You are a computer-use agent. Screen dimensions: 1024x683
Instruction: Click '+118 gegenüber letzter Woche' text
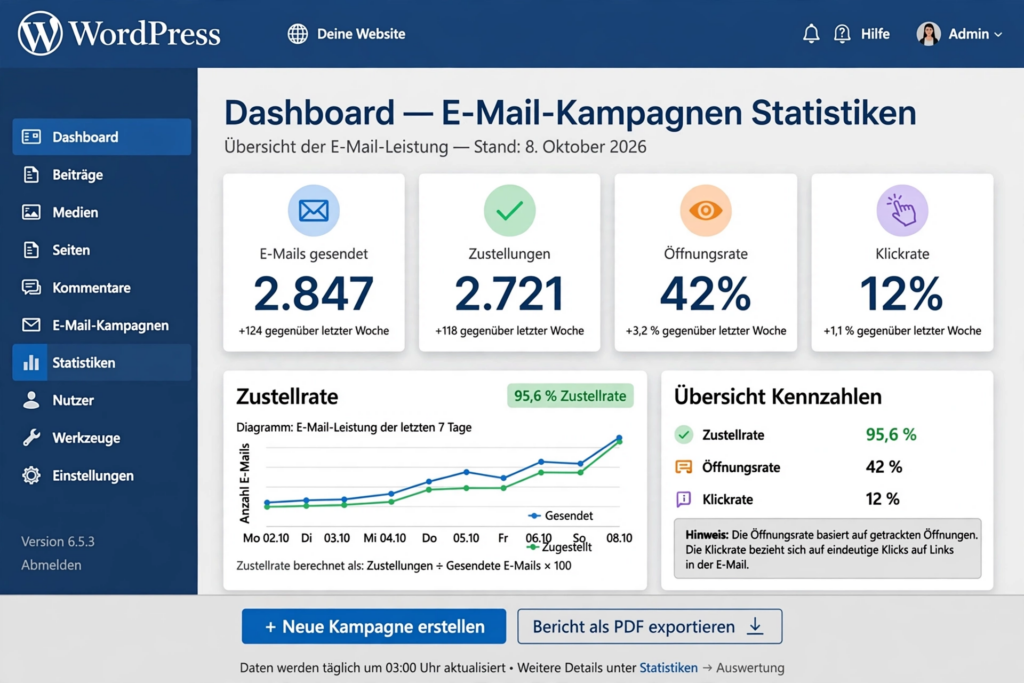[509, 331]
